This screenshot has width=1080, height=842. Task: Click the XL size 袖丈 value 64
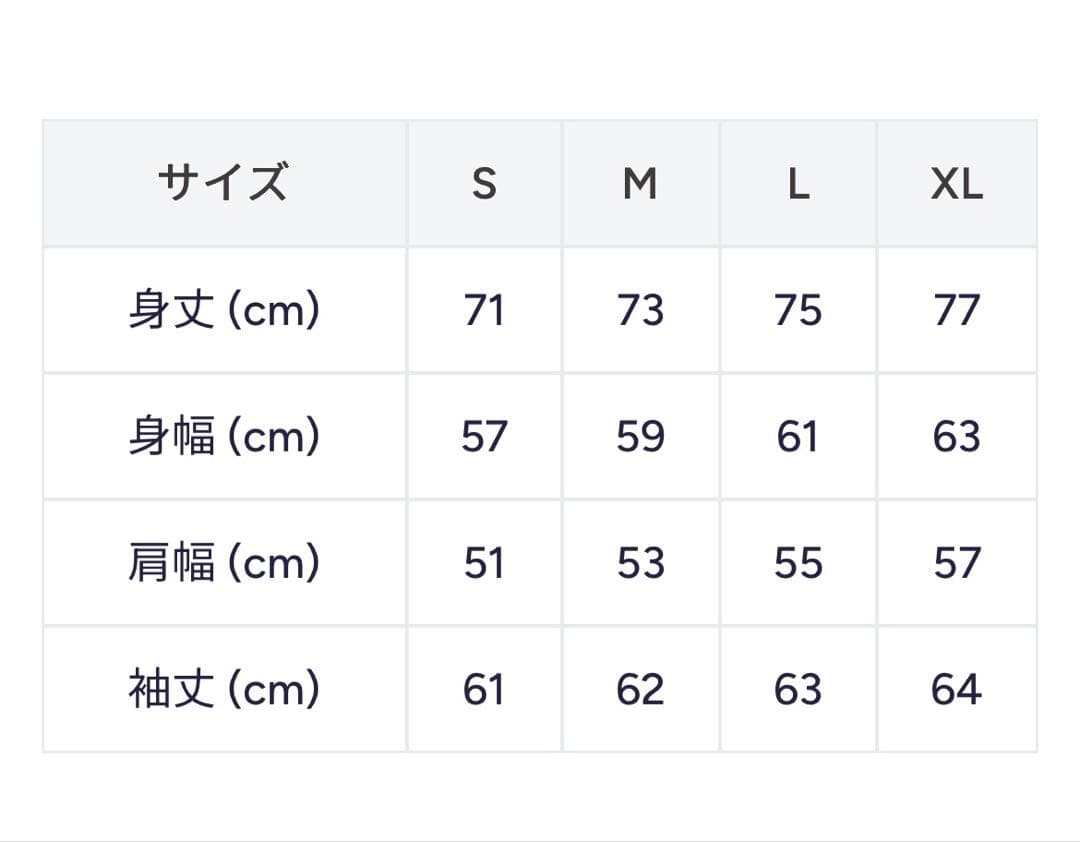pos(957,689)
